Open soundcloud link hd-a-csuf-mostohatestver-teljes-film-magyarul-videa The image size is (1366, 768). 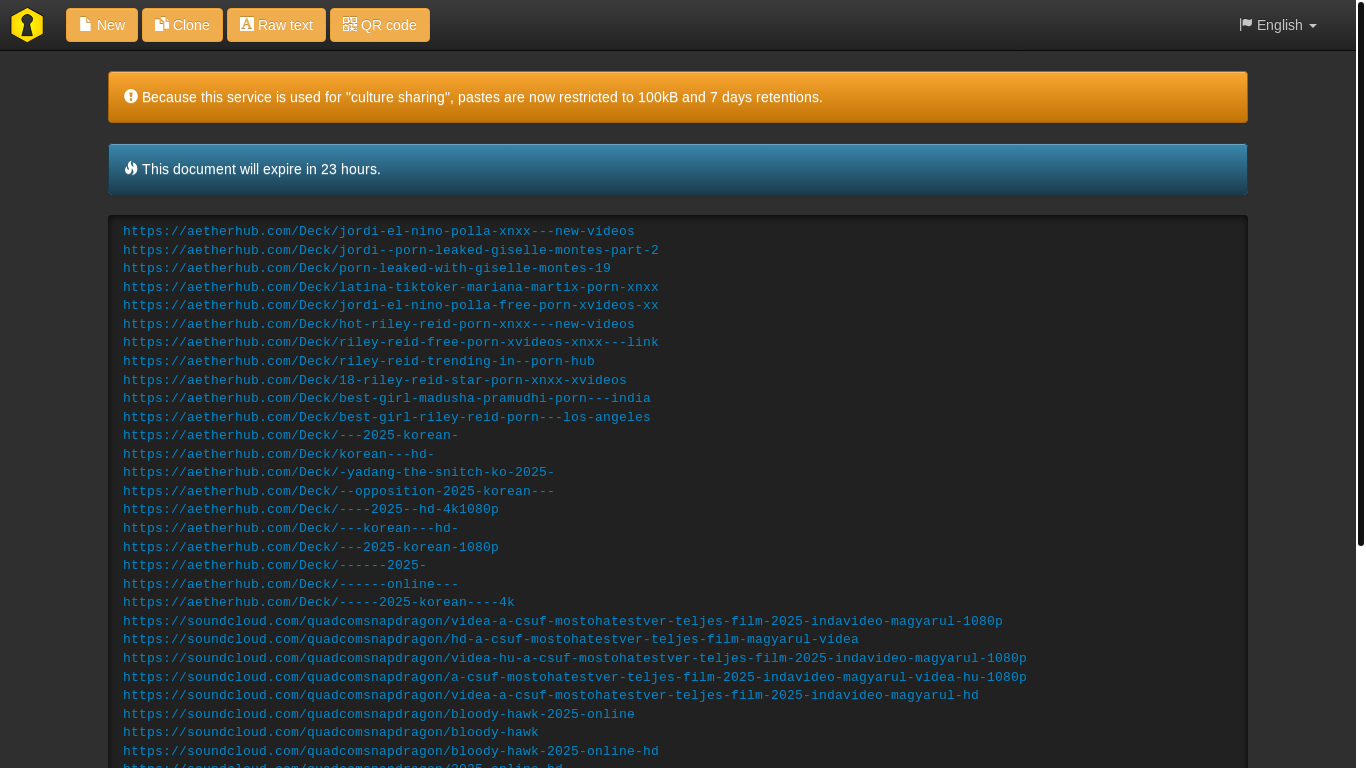(491, 639)
